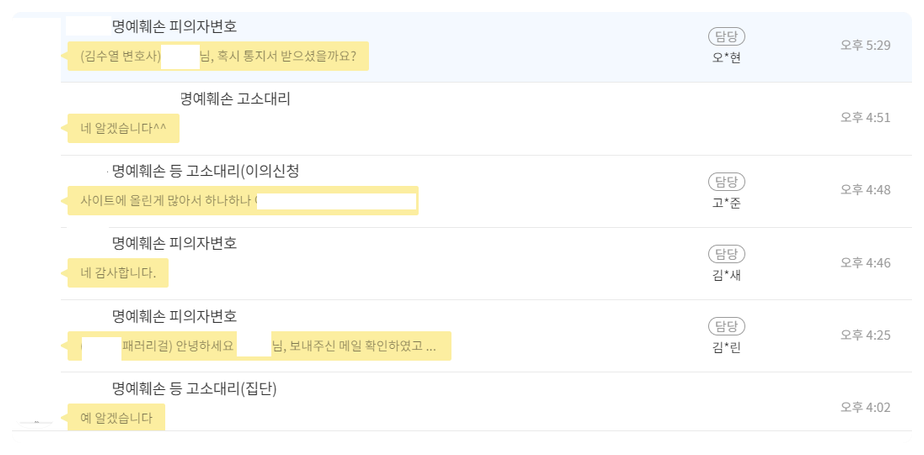Click the 담당 badge above 김*린
Screen dimensions: 924x455
click(726, 326)
